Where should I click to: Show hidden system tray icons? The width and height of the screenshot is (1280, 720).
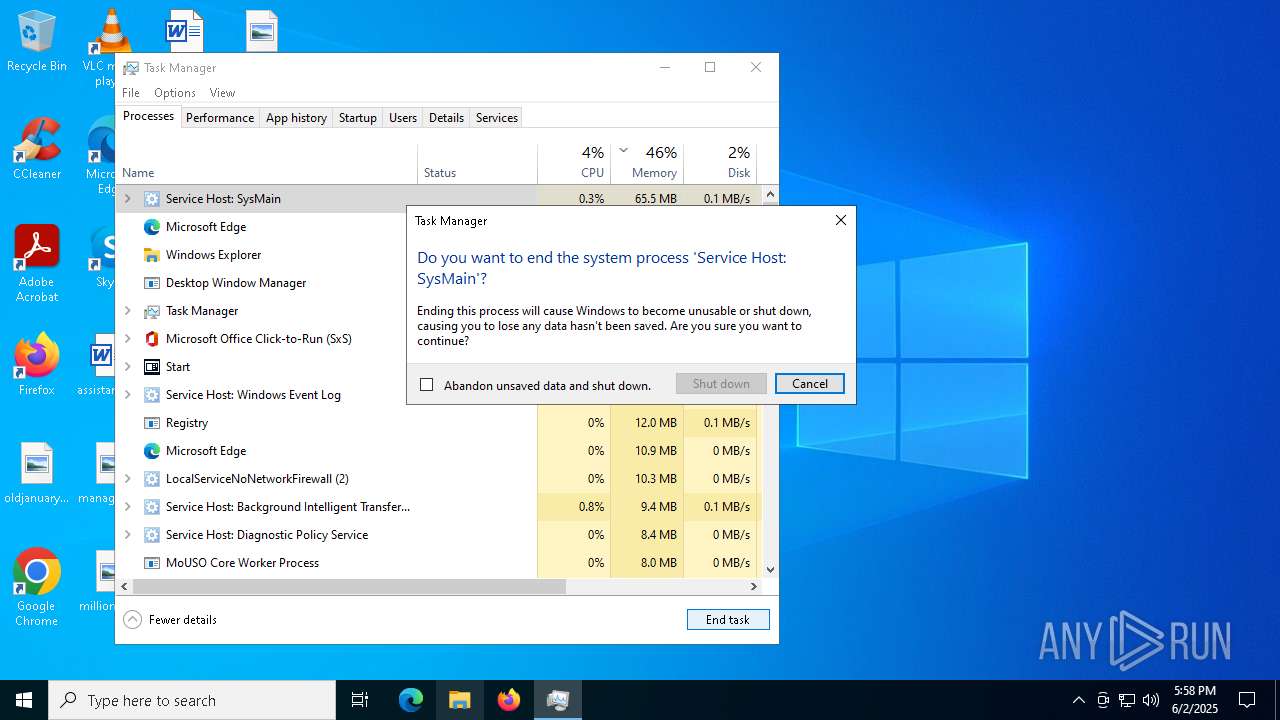pyautogui.click(x=1078, y=700)
